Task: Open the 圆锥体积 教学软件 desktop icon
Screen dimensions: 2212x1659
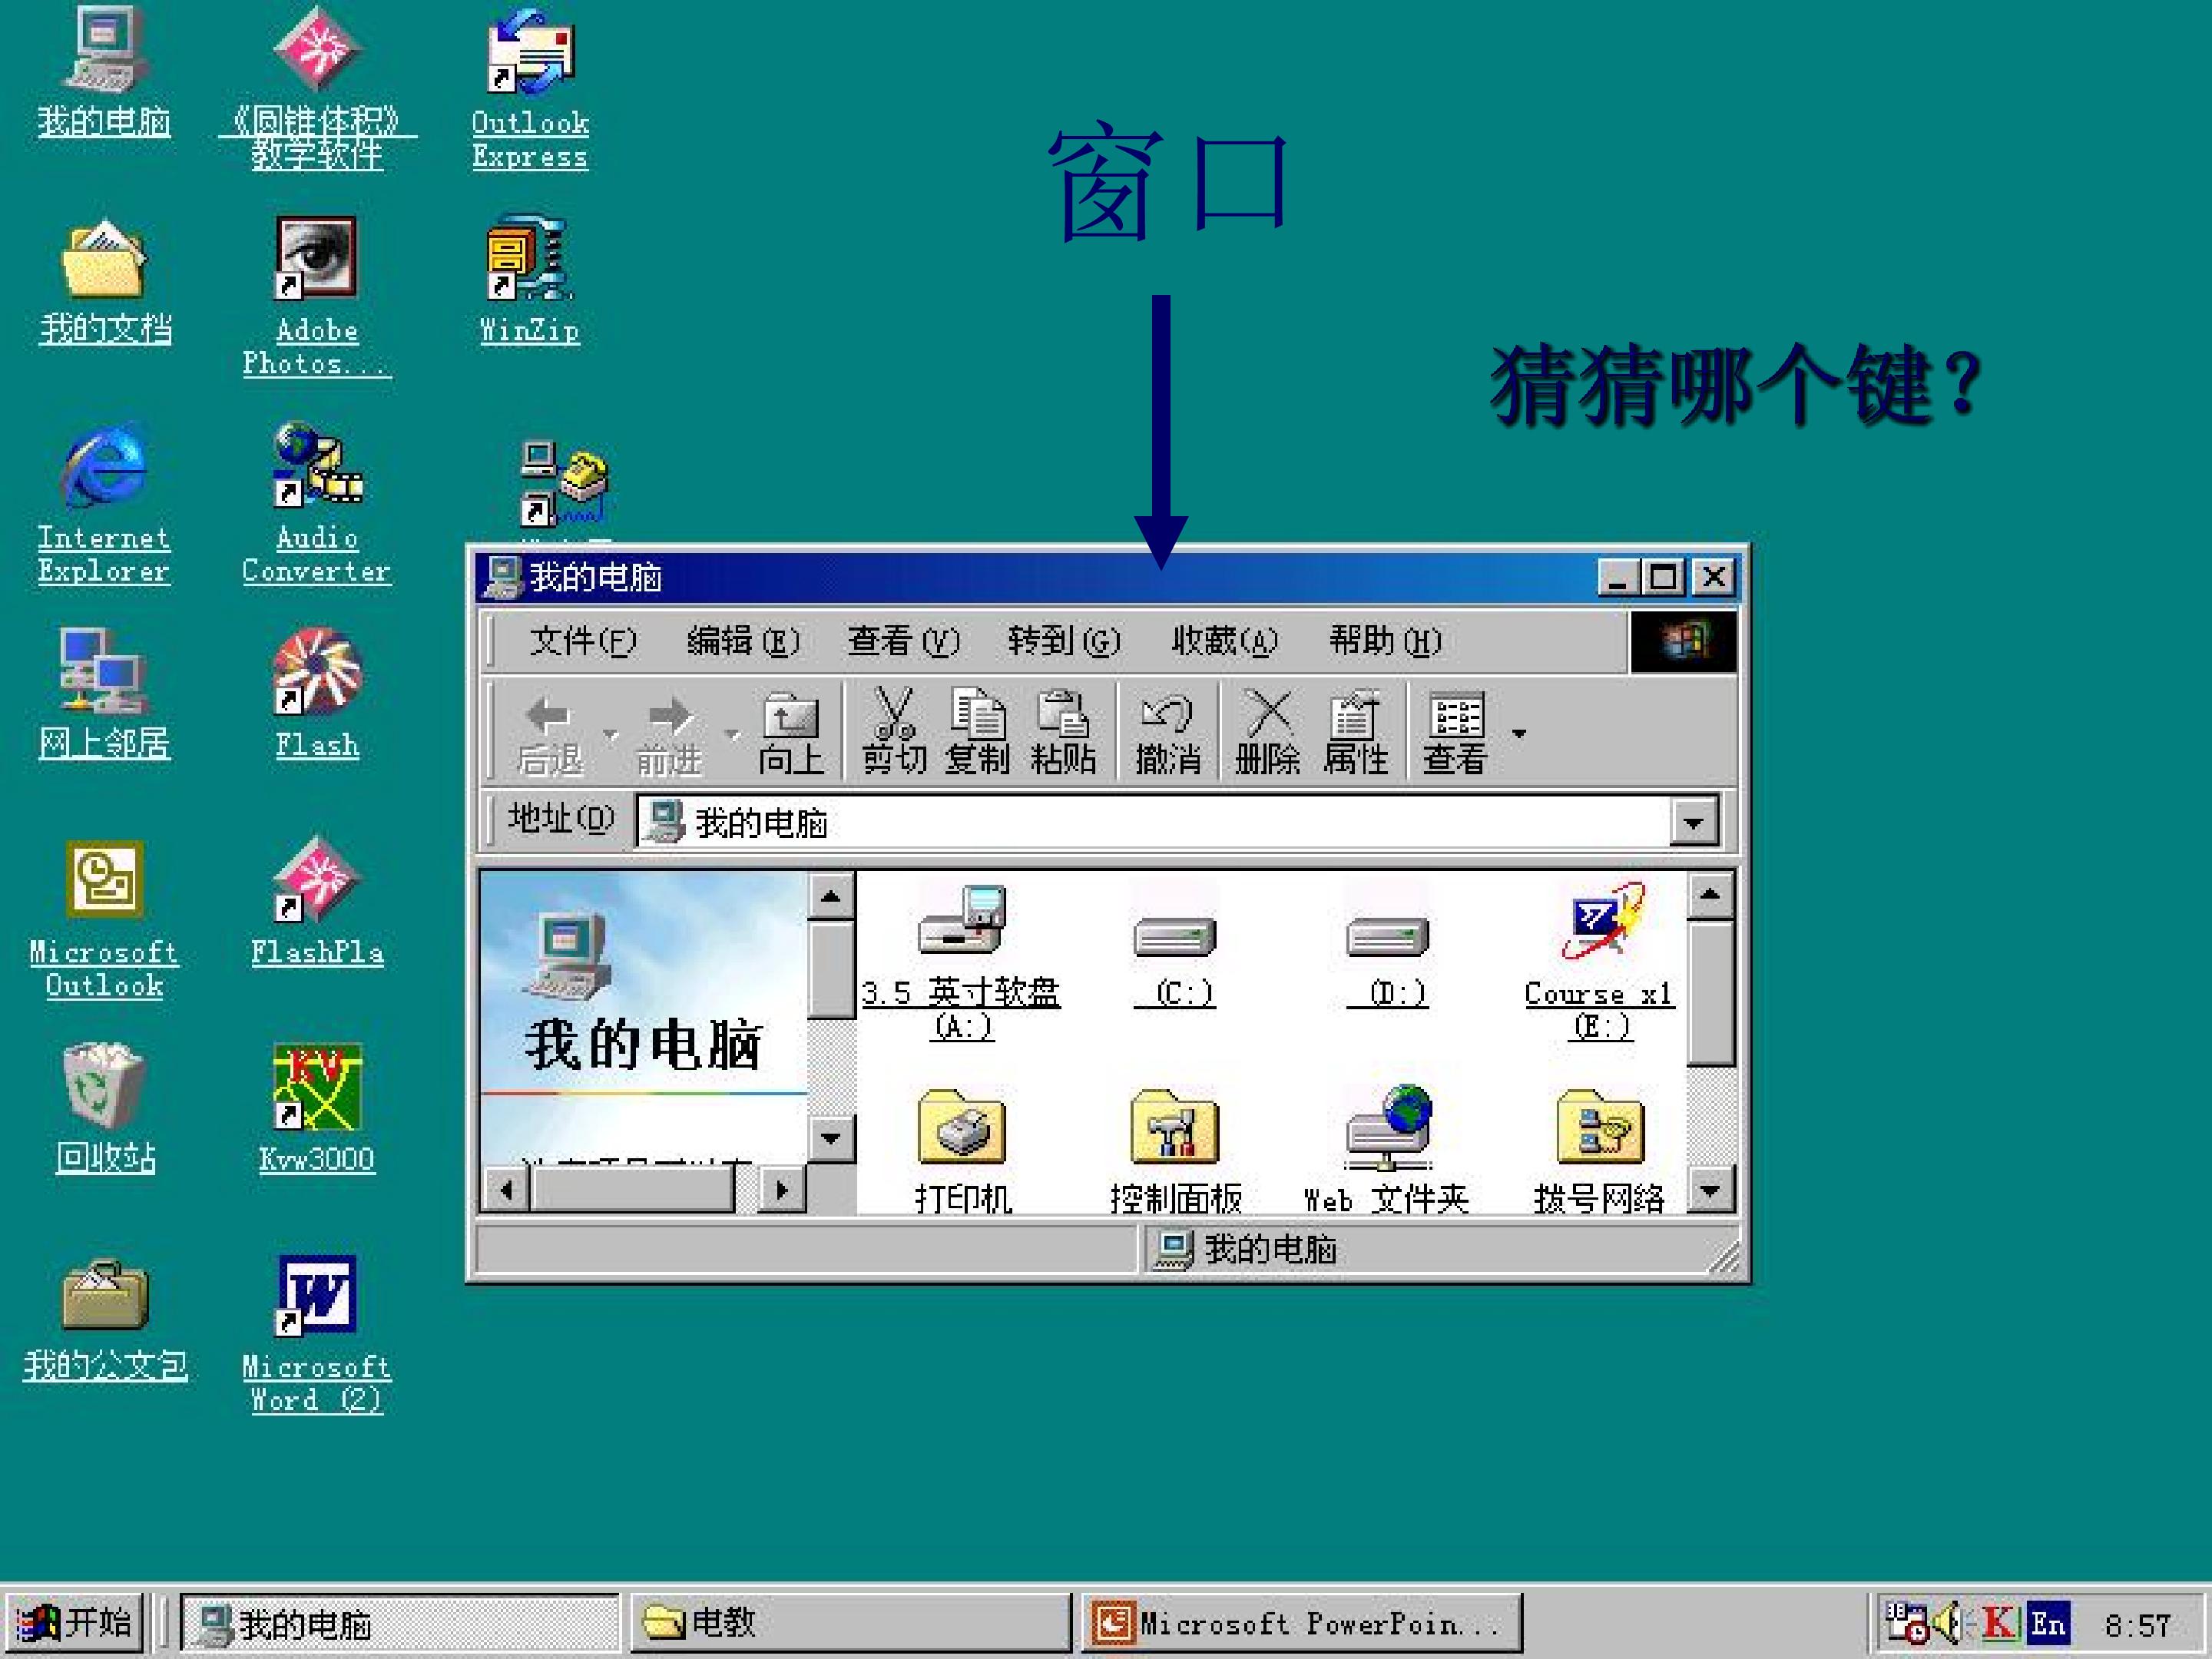Action: (317, 88)
